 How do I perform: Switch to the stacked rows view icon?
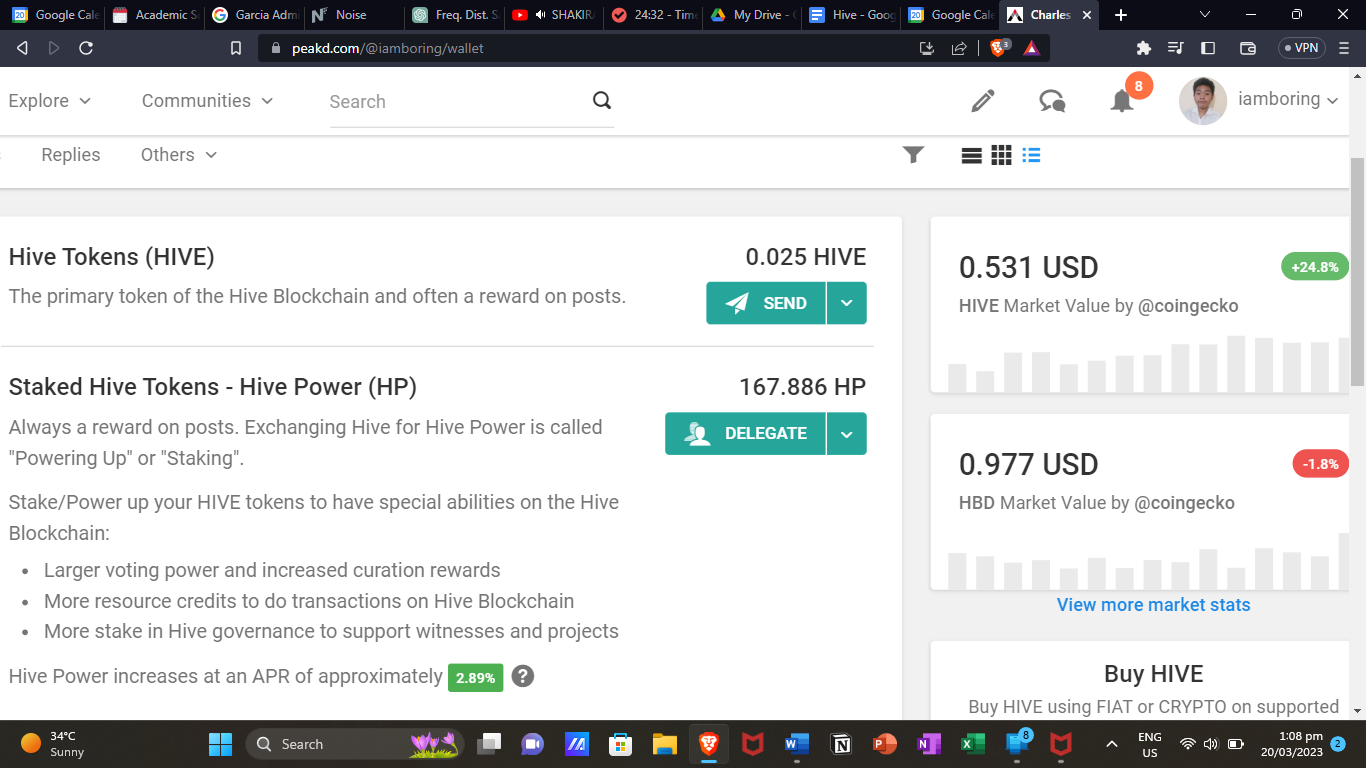pyautogui.click(x=971, y=155)
